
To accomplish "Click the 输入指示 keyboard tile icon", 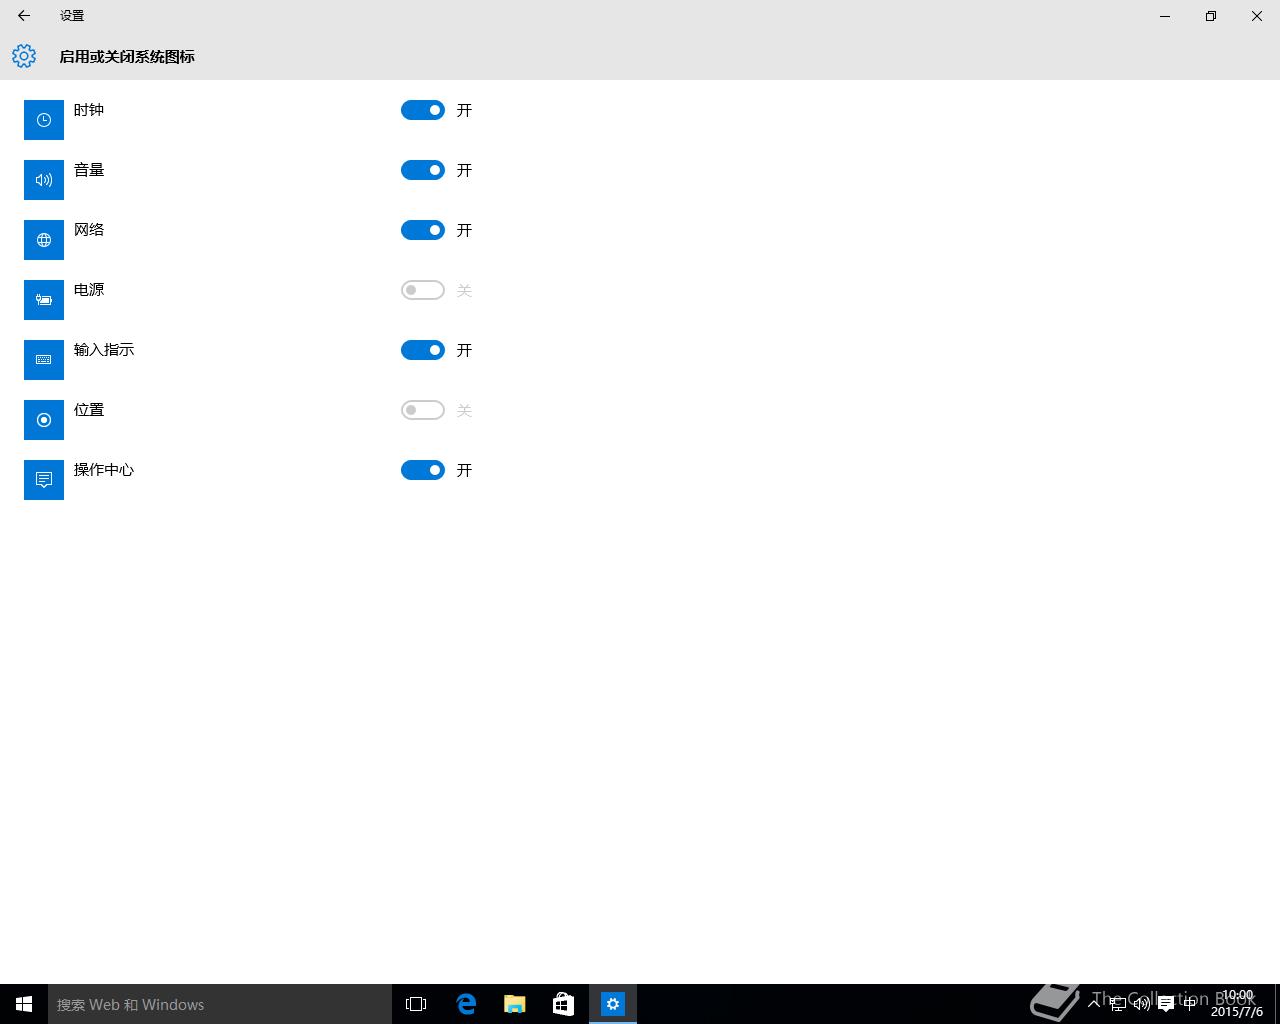I will [44, 360].
